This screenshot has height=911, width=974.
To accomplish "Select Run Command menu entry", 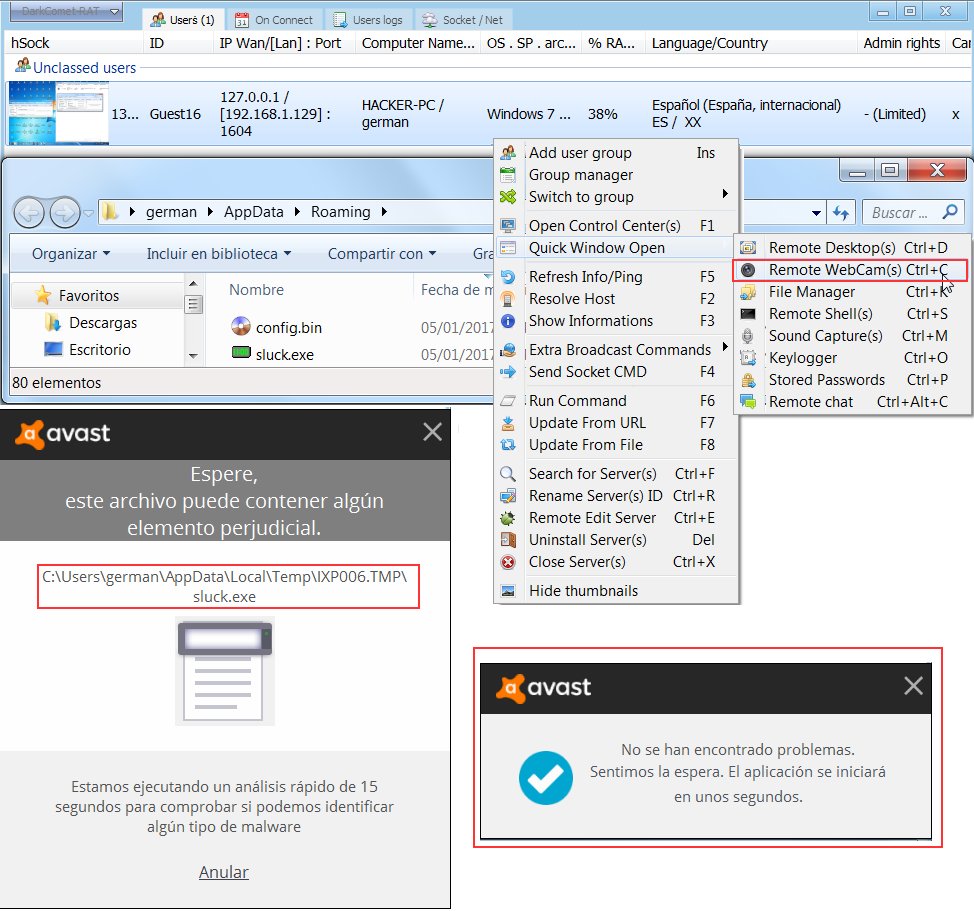I will coord(616,401).
